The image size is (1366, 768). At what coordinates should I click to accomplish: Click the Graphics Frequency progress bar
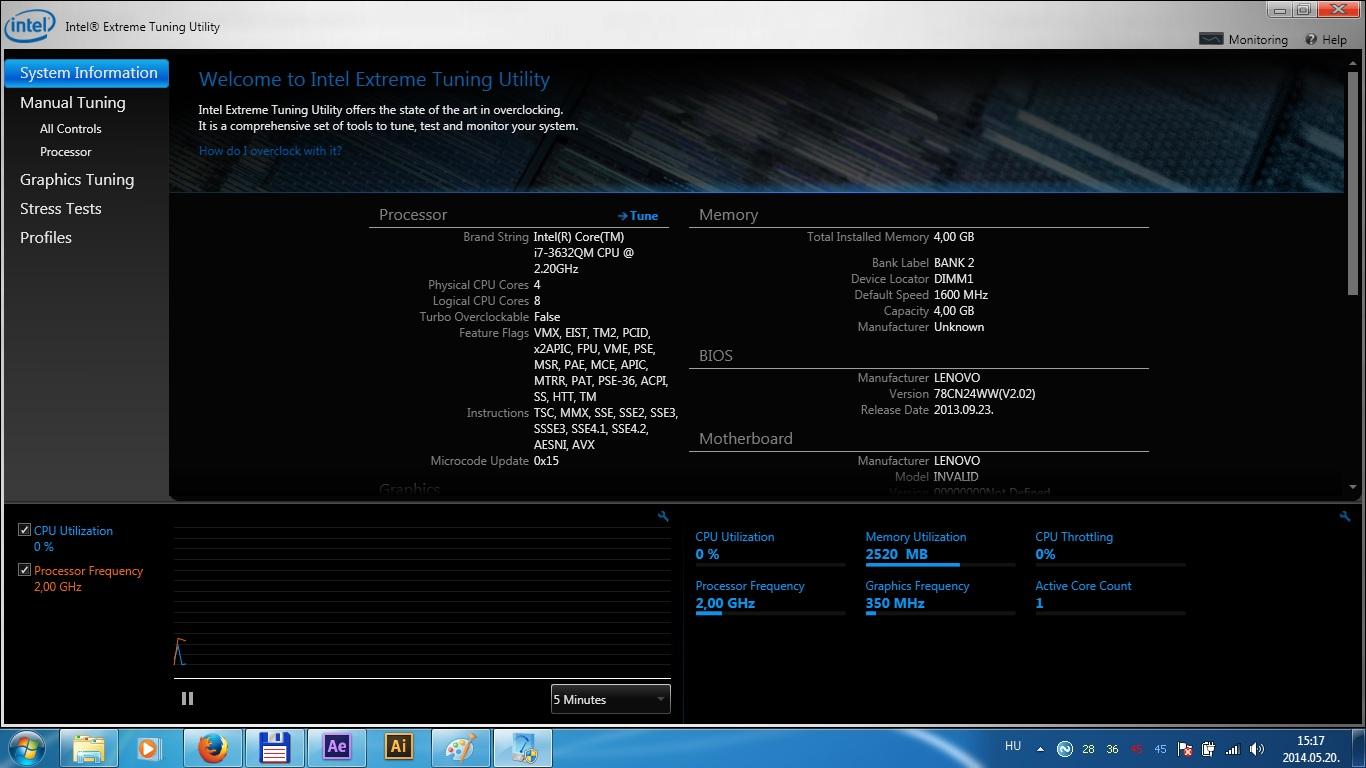940,613
